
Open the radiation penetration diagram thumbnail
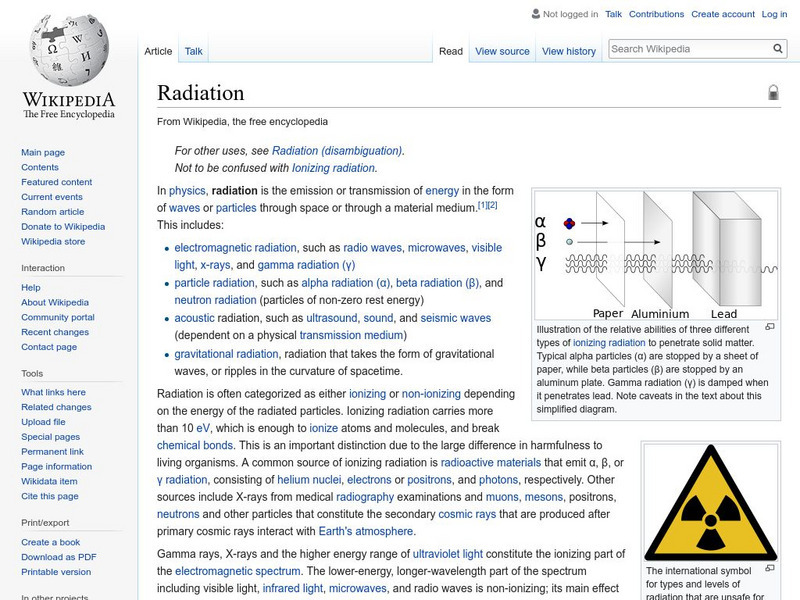[x=656, y=255]
